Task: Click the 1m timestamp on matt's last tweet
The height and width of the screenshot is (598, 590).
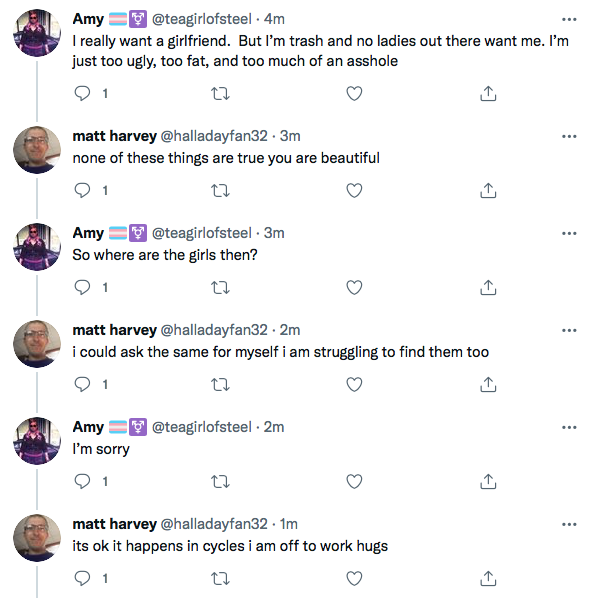Action: pos(288,524)
